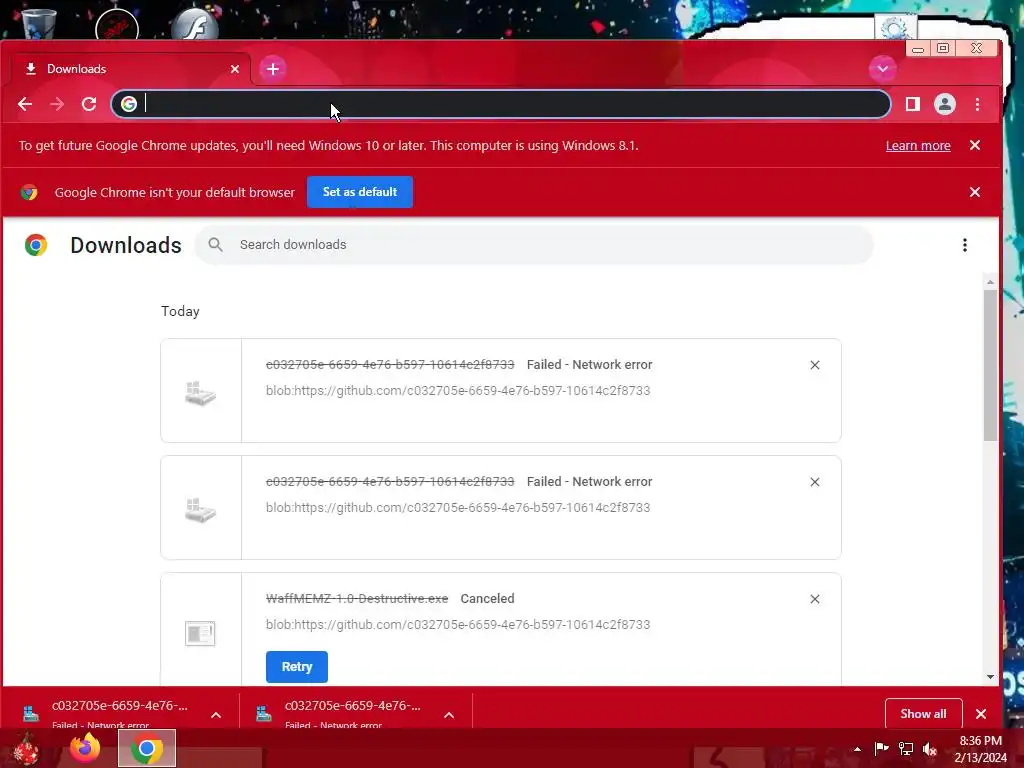Click Set as default button

click(x=360, y=192)
